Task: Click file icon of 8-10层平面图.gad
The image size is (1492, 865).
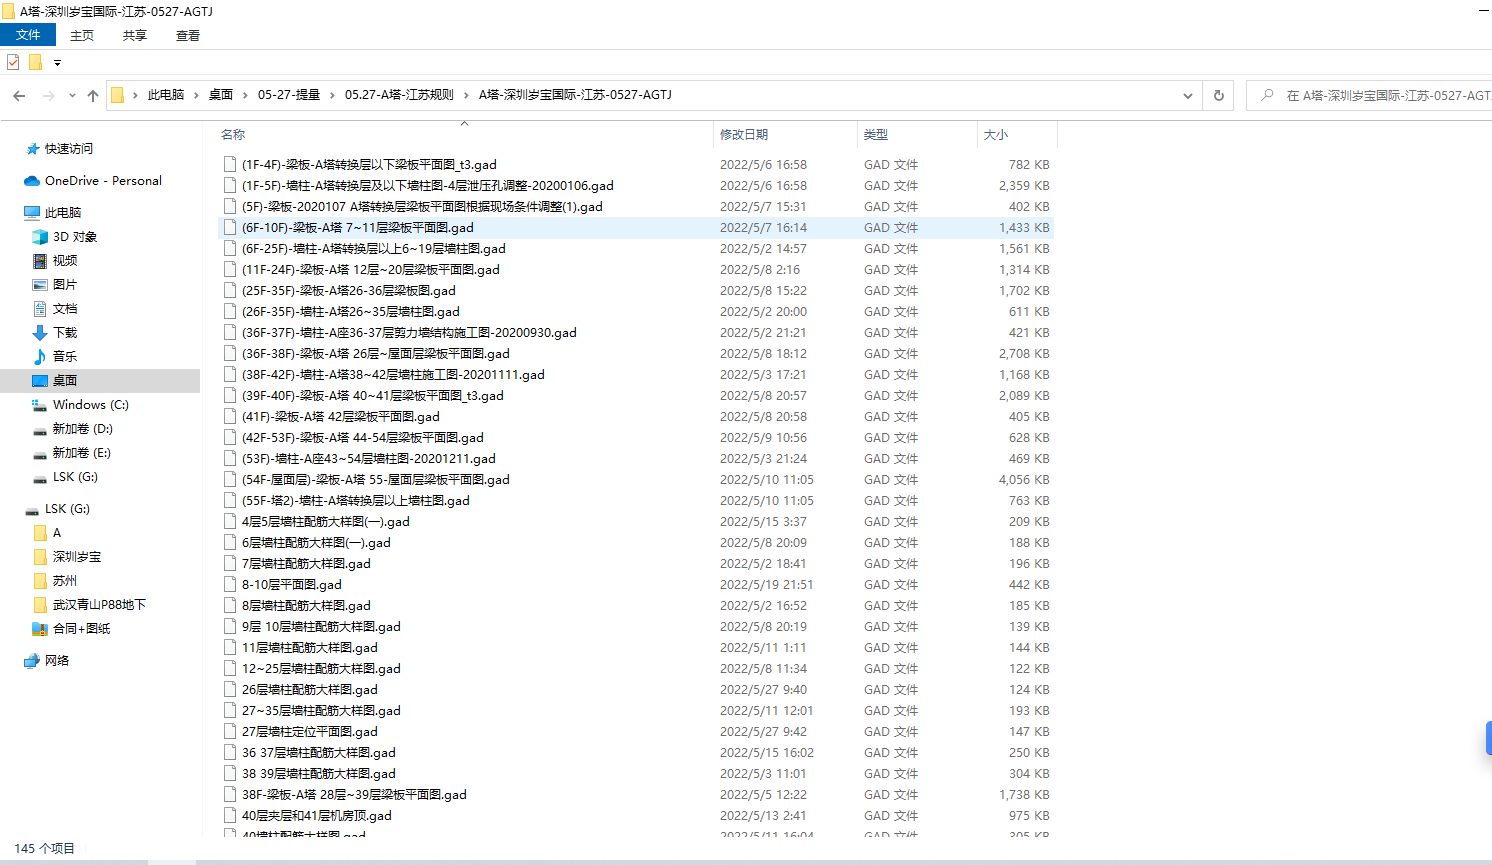Action: coord(230,584)
